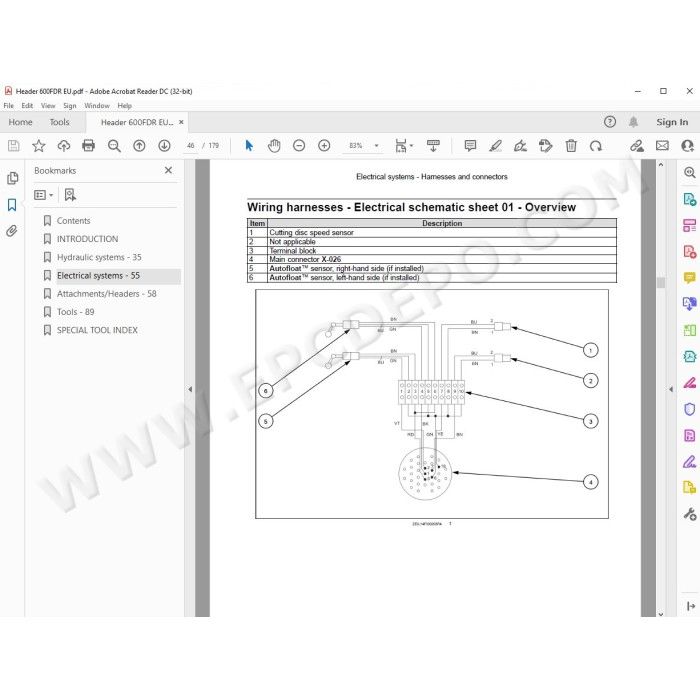Click the Save file icon
The image size is (700, 700).
[13, 146]
